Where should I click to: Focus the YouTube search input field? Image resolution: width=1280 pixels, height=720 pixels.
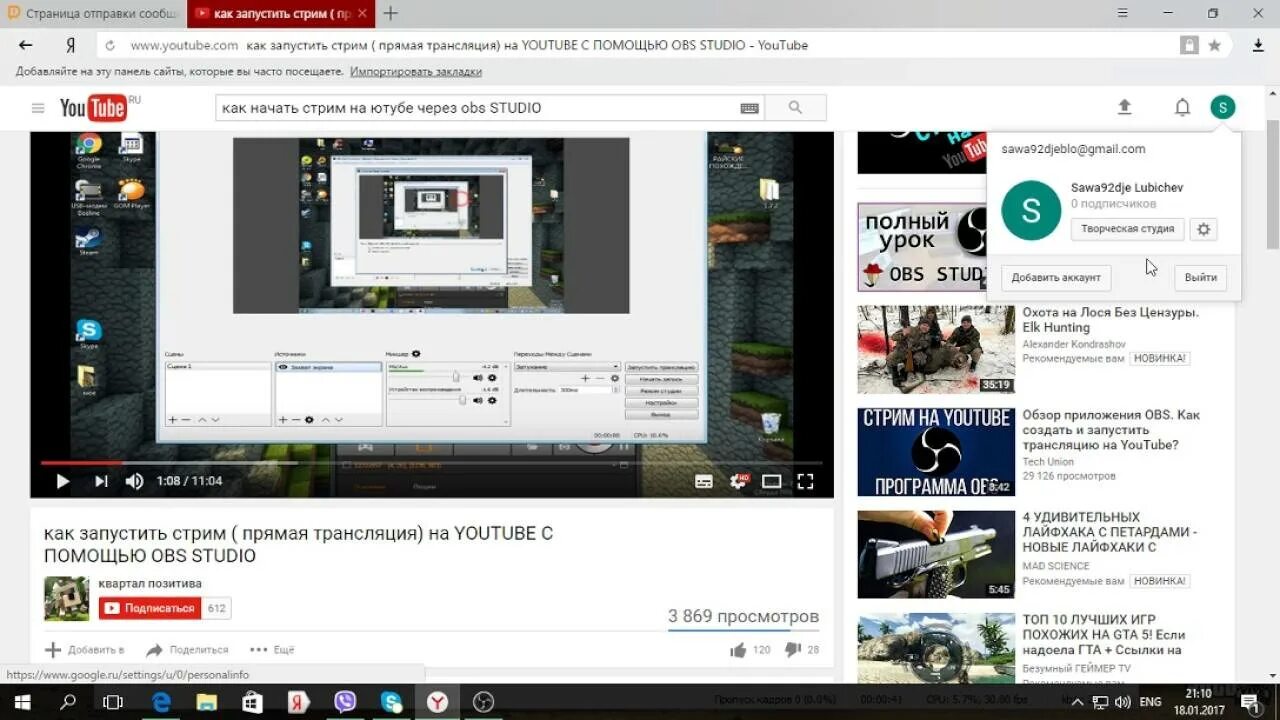[x=477, y=108]
